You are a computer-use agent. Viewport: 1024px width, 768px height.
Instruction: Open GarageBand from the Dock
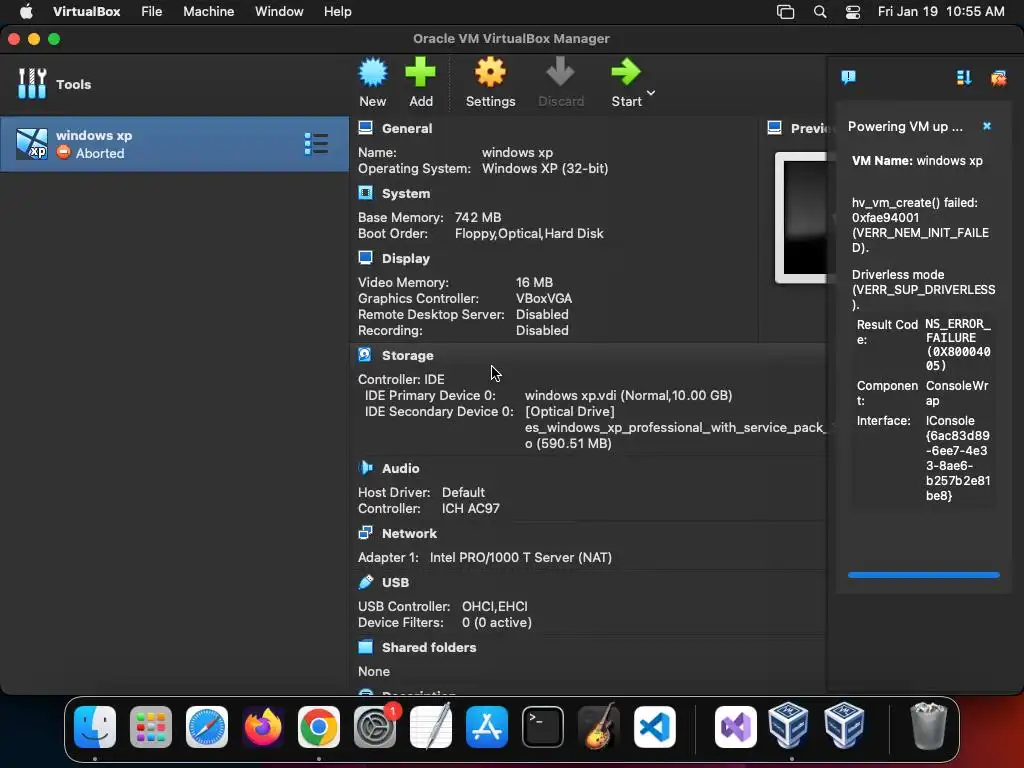pyautogui.click(x=598, y=727)
